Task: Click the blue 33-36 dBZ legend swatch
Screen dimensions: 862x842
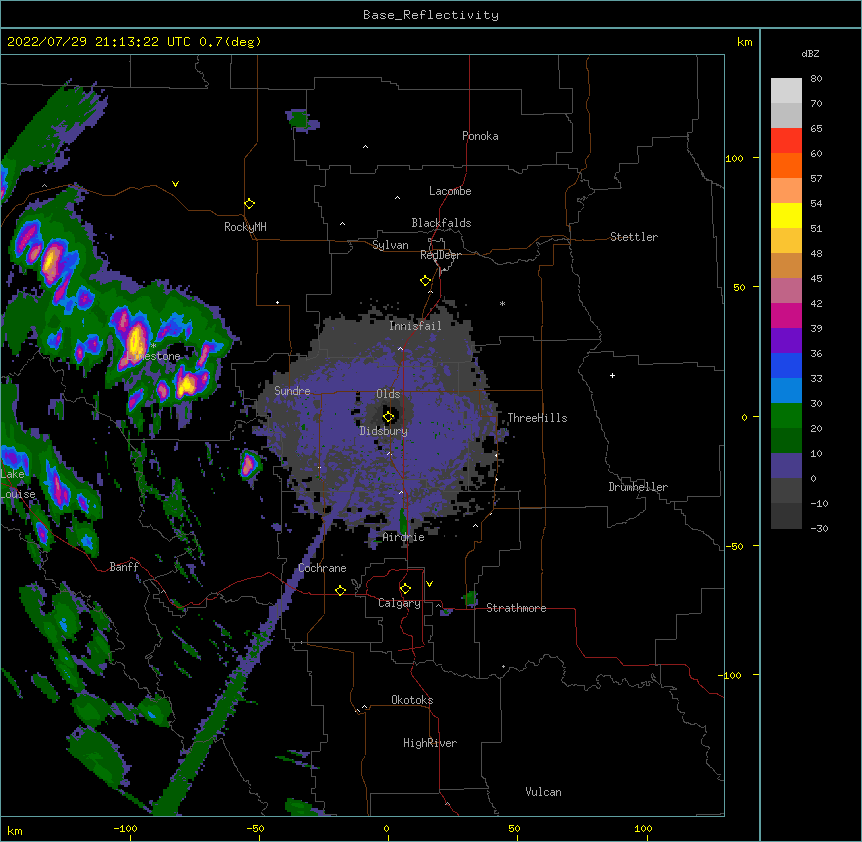Action: click(x=786, y=365)
